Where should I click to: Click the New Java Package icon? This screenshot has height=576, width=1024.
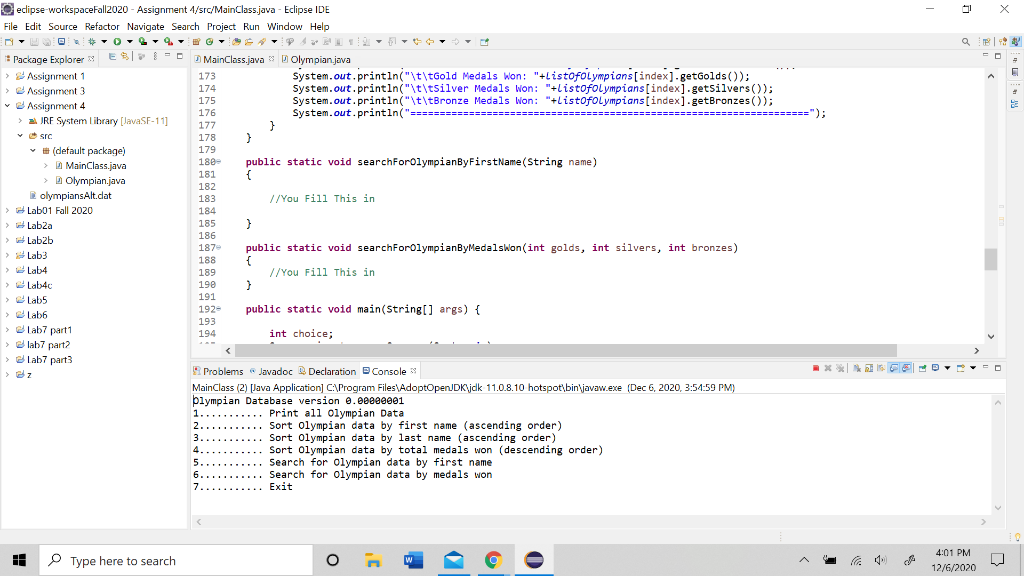click(x=196, y=42)
